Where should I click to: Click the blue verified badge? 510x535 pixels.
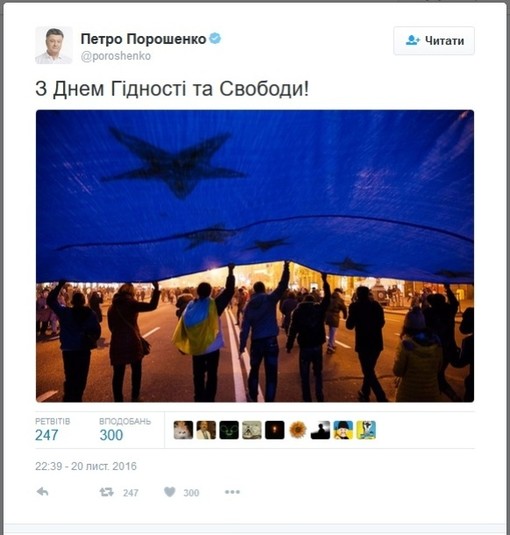click(215, 38)
